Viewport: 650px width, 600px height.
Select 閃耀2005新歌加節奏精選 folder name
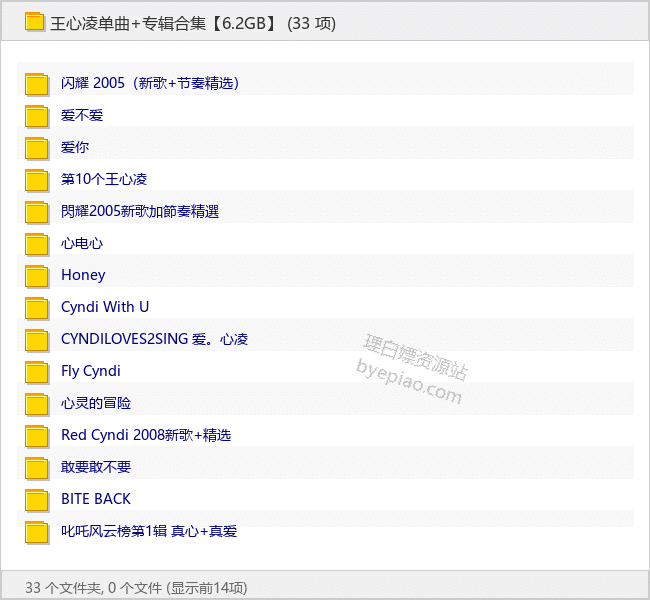pyautogui.click(x=140, y=211)
